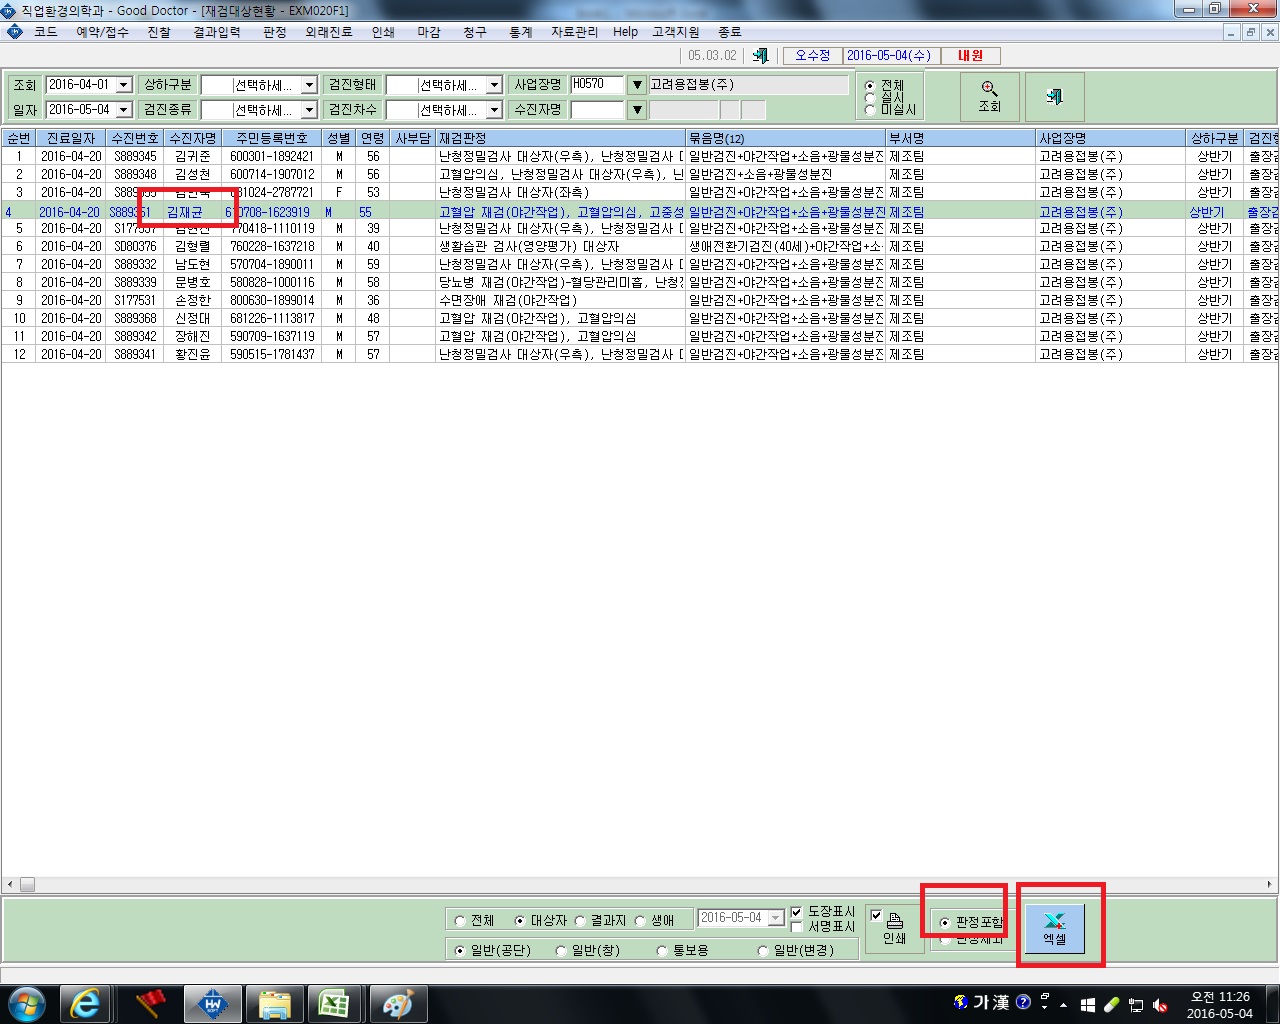
Task: Open the 사업장명 lookup arrow
Action: pyautogui.click(x=637, y=85)
